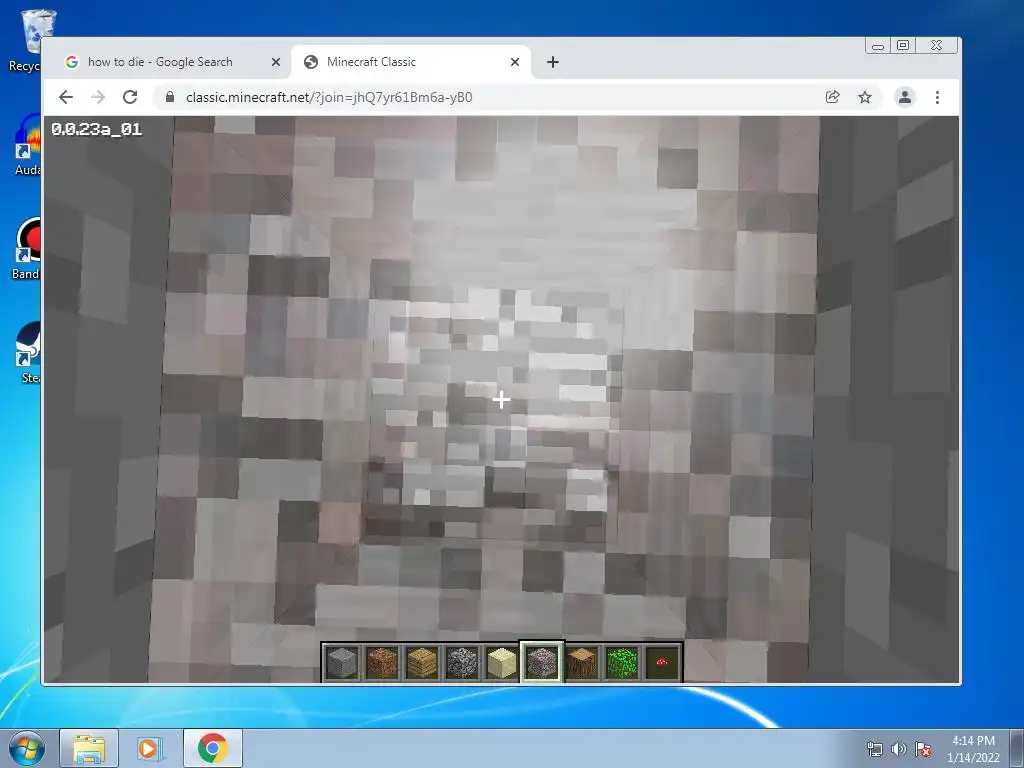Open the Chrome profile menu
Viewport: 1024px width, 768px height.
click(904, 97)
